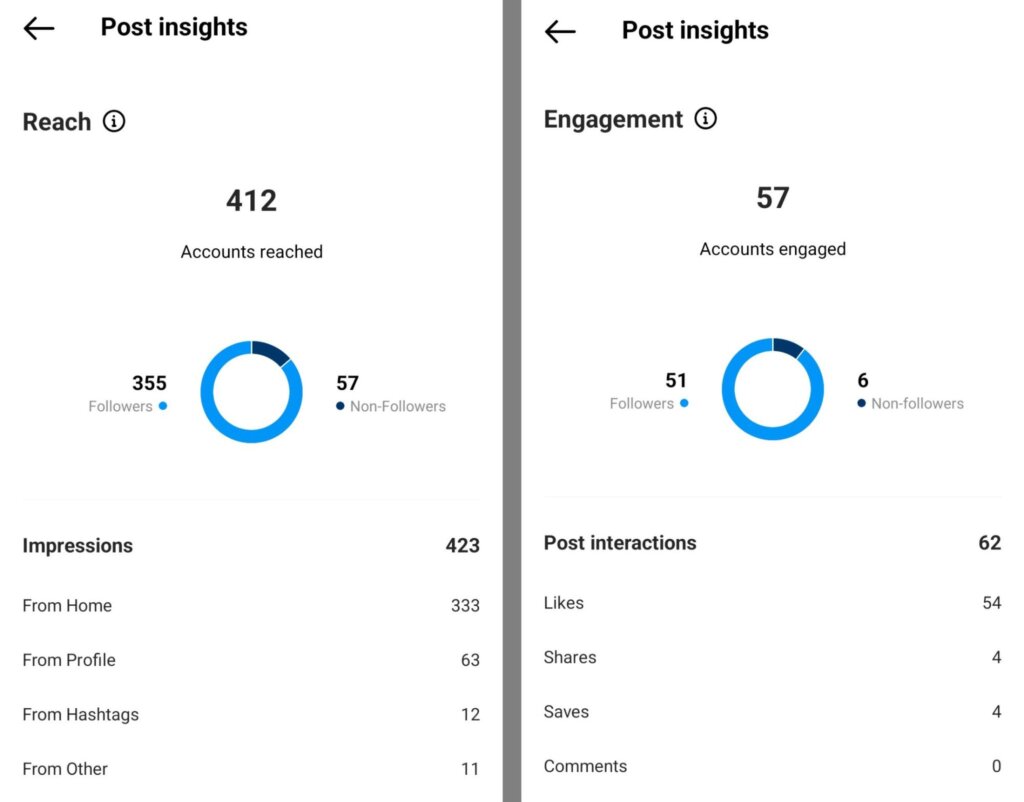Screen dimensions: 1024x802
Task: Click the Followers legend dot under Engagement
Action: [x=684, y=403]
